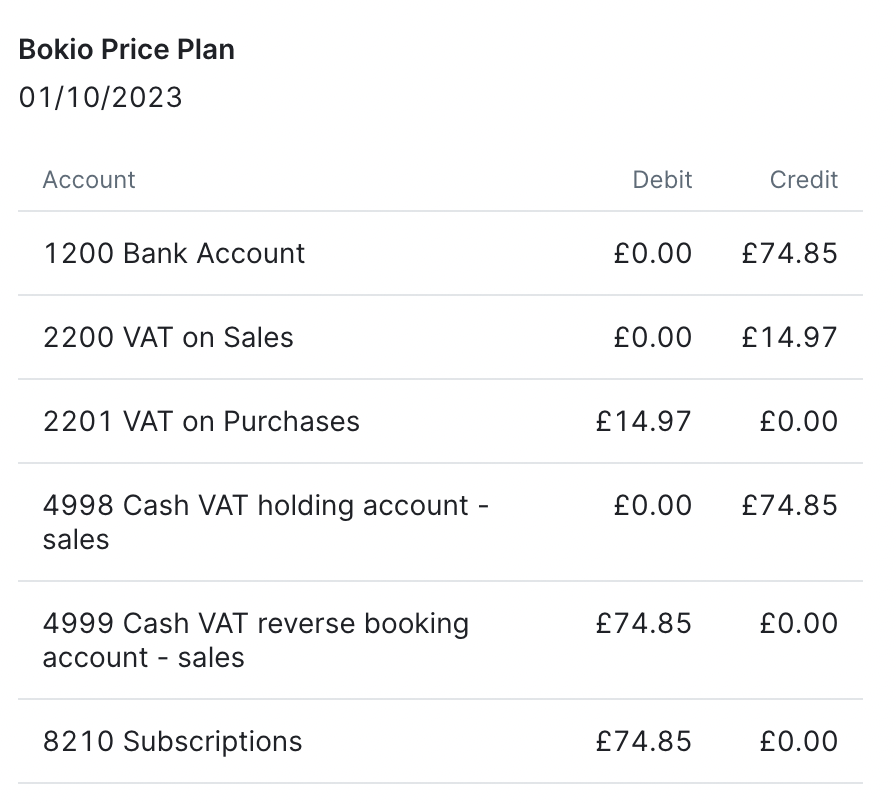Click the VAT on Purchases credit £0.00

coord(798,421)
